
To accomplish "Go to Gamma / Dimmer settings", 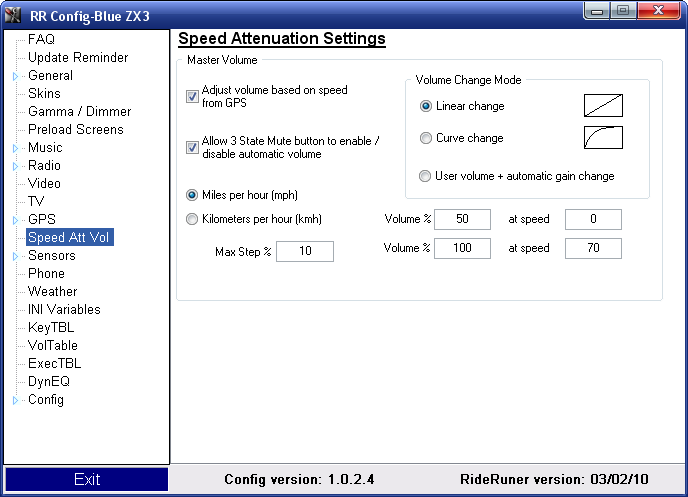I will coord(79,111).
